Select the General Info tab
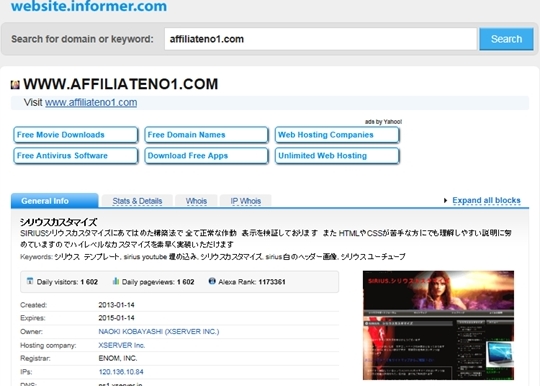The image size is (540, 386). (x=54, y=201)
